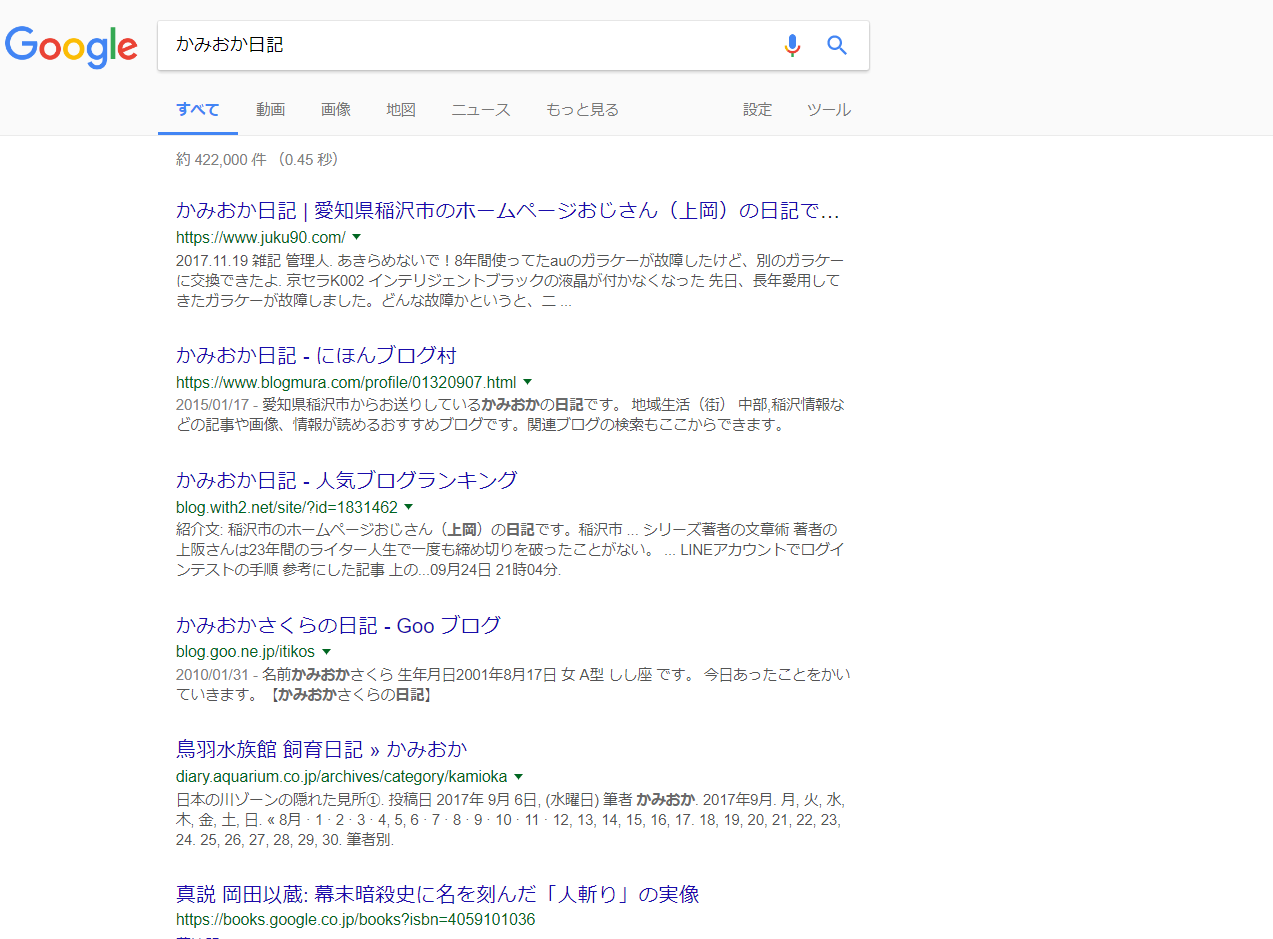The image size is (1273, 939).
Task: Click the blog.goo.ne.jp/itikos URL text
Action: 245,652
